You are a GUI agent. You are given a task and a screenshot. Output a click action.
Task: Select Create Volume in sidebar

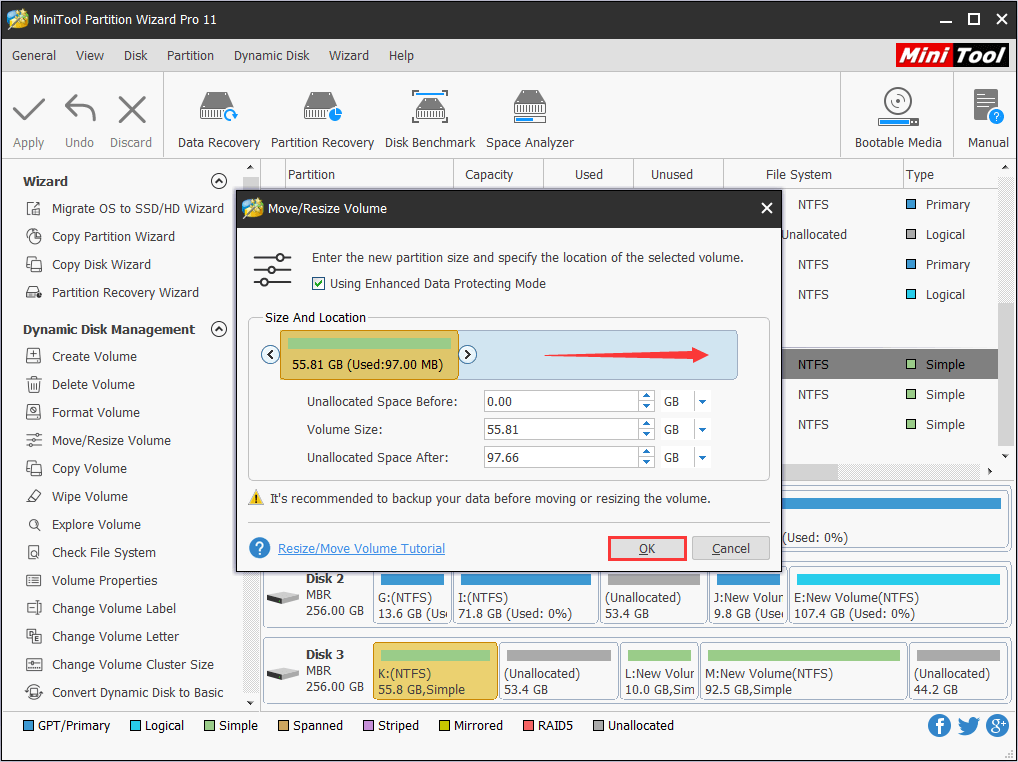81,356
